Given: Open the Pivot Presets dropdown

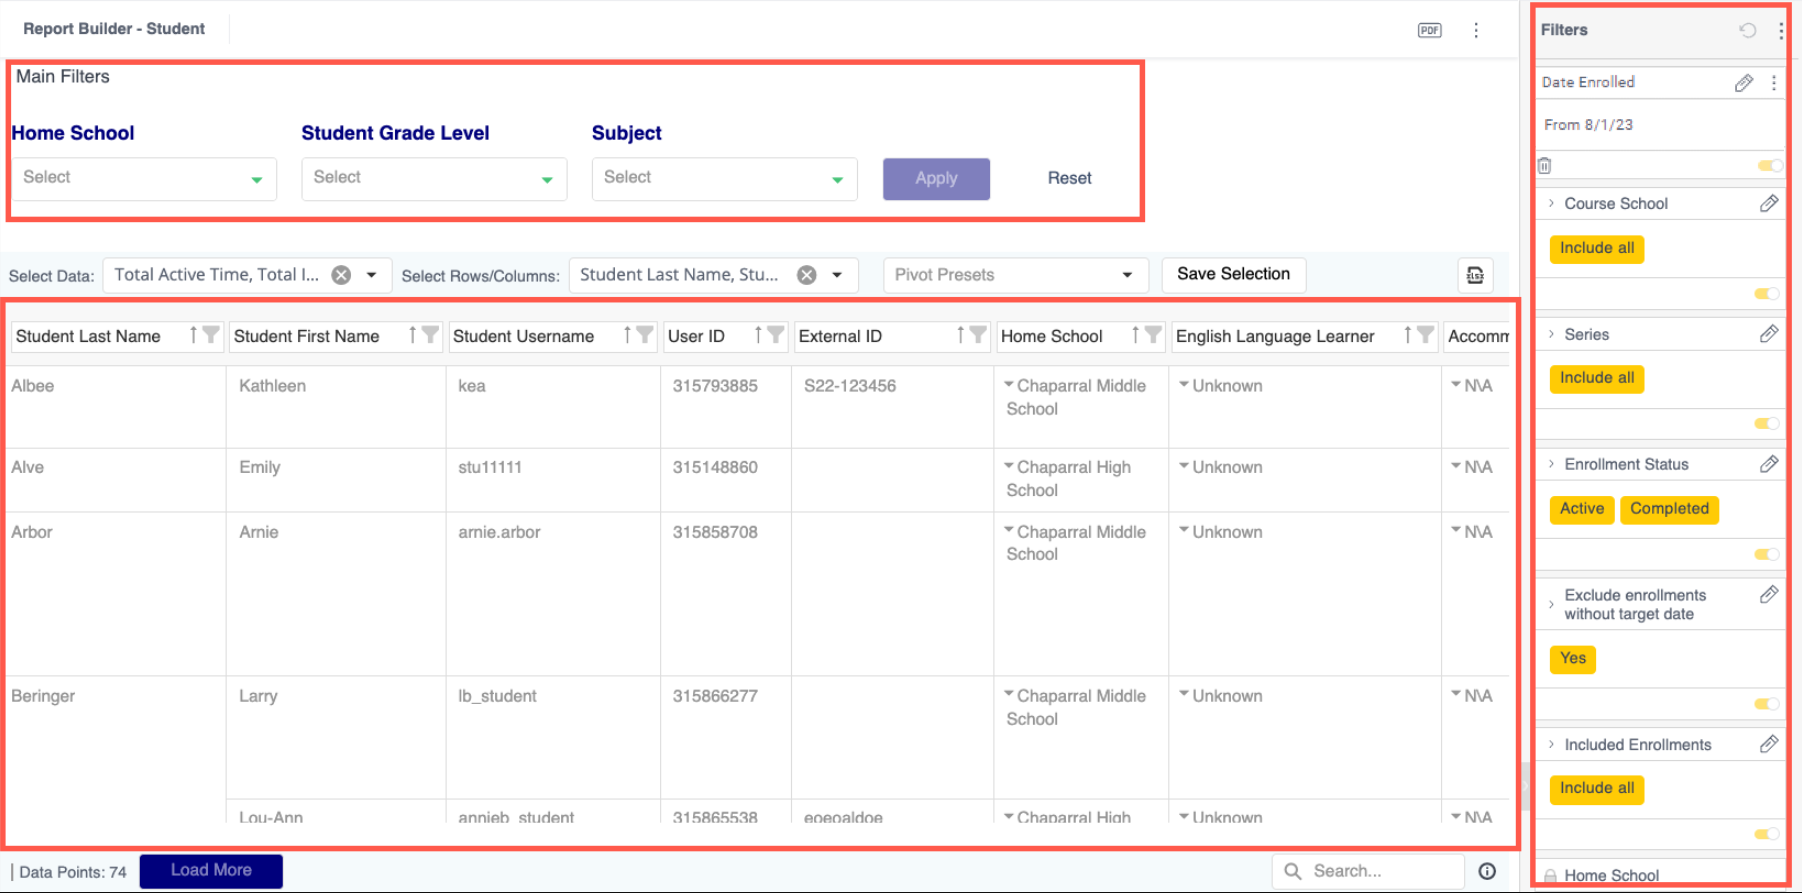Looking at the screenshot, I should click(1015, 275).
